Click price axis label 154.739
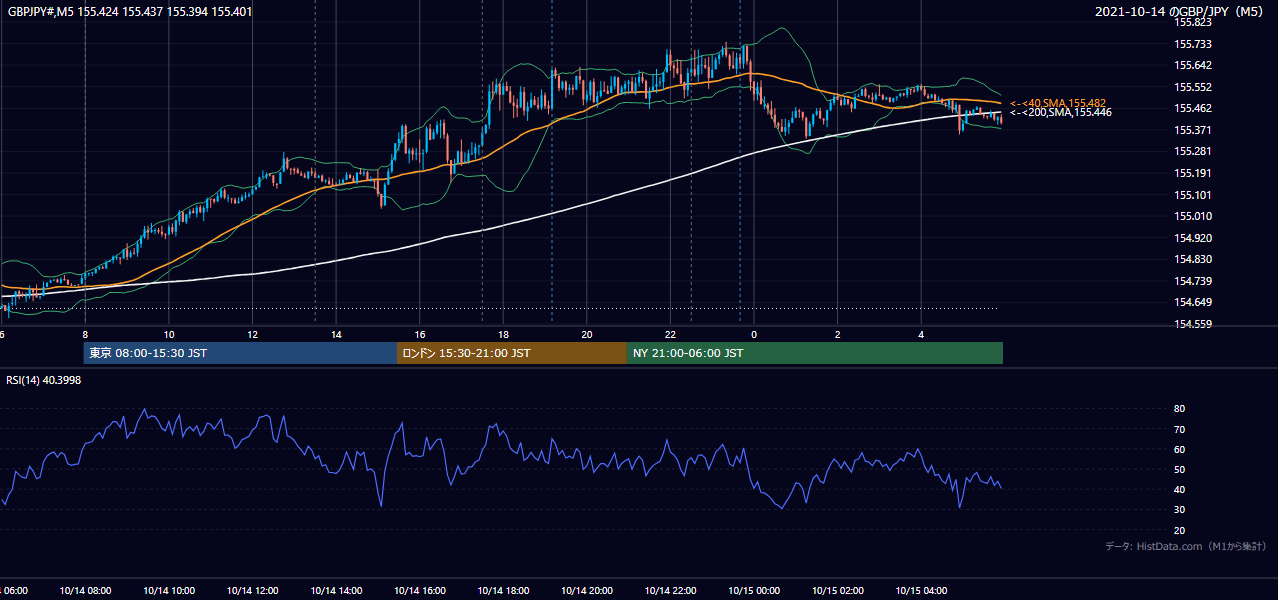The width and height of the screenshot is (1278, 600). (x=1192, y=281)
